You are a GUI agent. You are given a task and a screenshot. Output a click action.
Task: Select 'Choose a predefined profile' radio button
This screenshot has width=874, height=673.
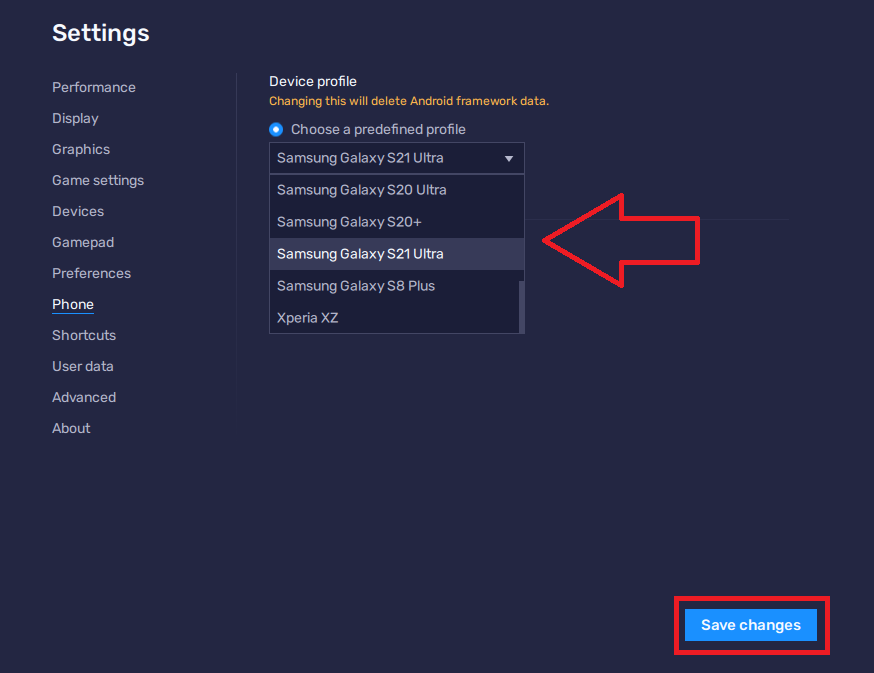(276, 129)
